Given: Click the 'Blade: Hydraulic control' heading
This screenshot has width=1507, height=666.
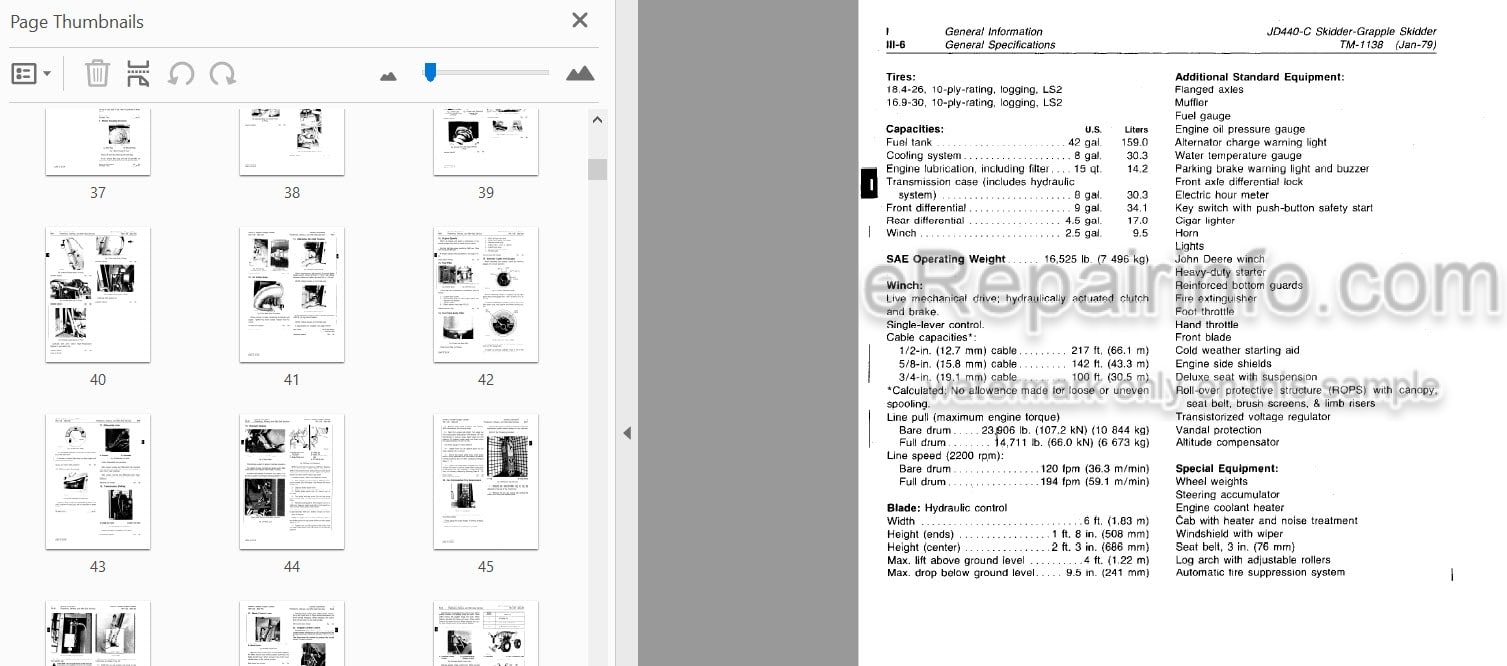Looking at the screenshot, I should point(947,508).
